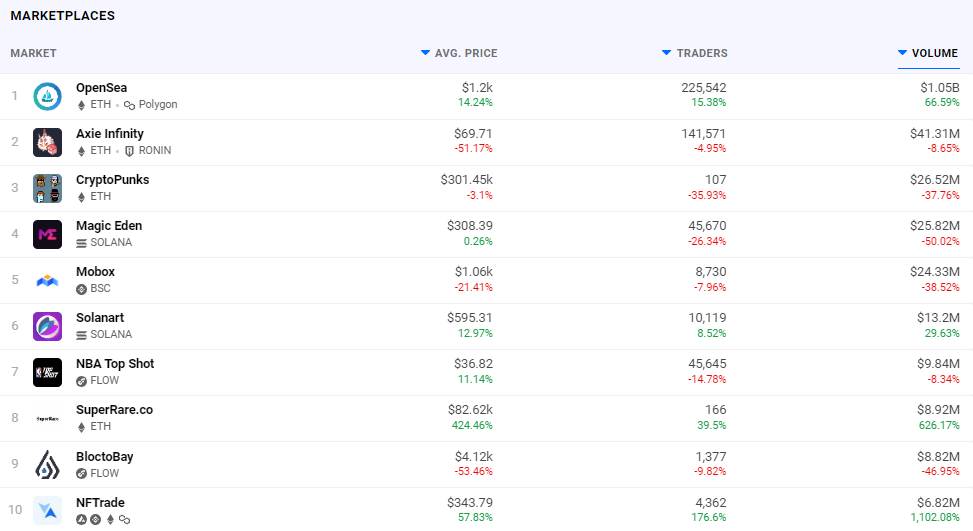Image resolution: width=973 pixels, height=531 pixels.
Task: Click the AVG. PRICE column header
Action: 466,53
